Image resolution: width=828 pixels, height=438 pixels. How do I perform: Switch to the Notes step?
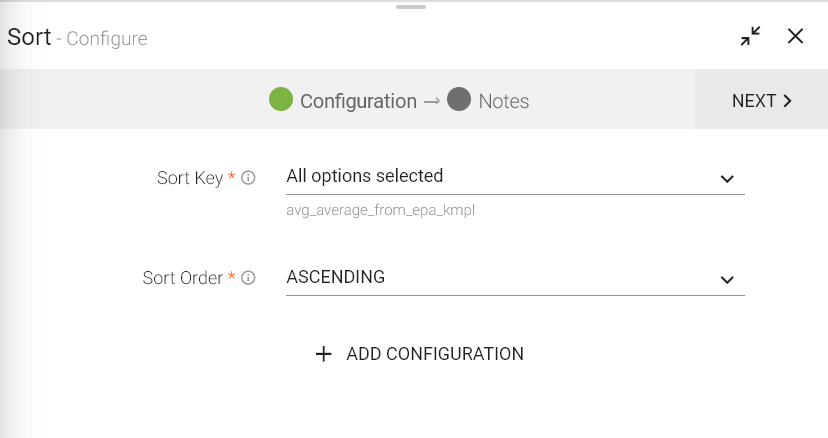tap(503, 101)
